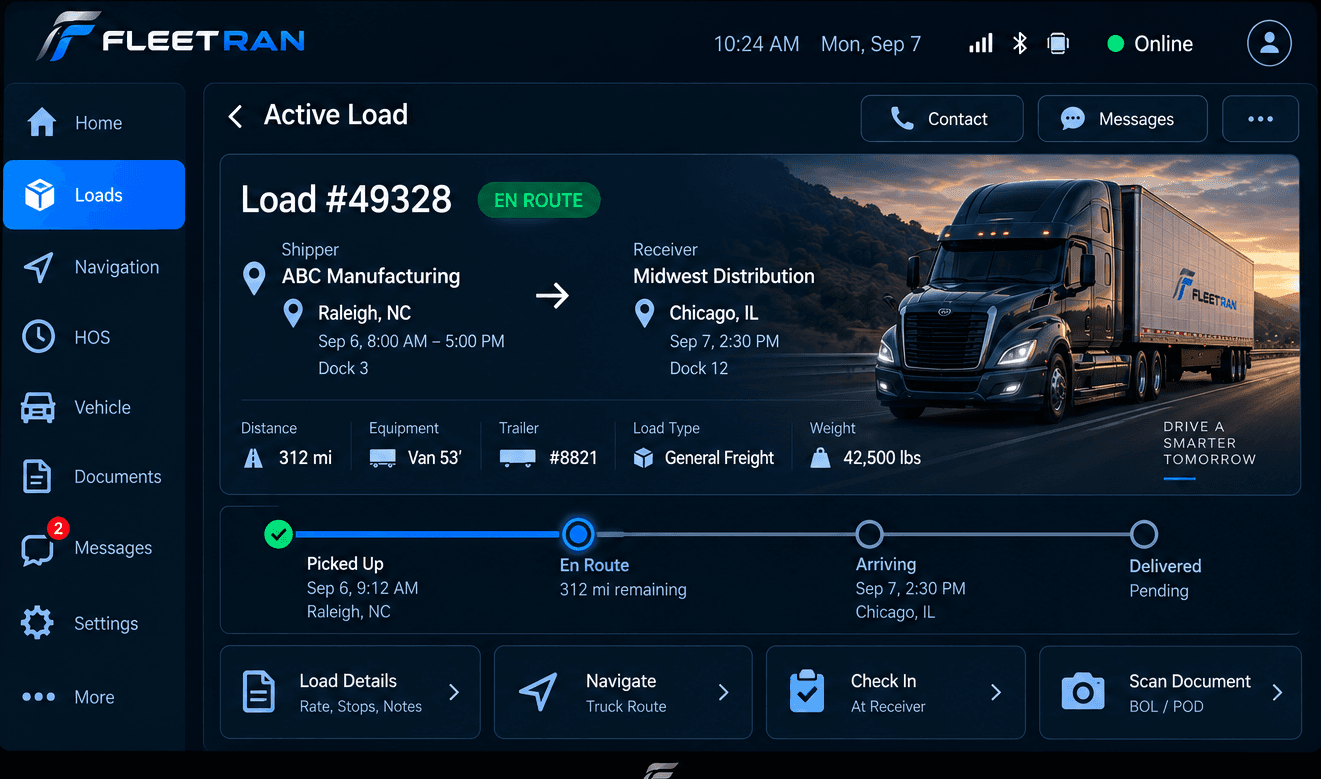Select the Arriving progress marker
The image size is (1321, 779).
[x=870, y=534]
